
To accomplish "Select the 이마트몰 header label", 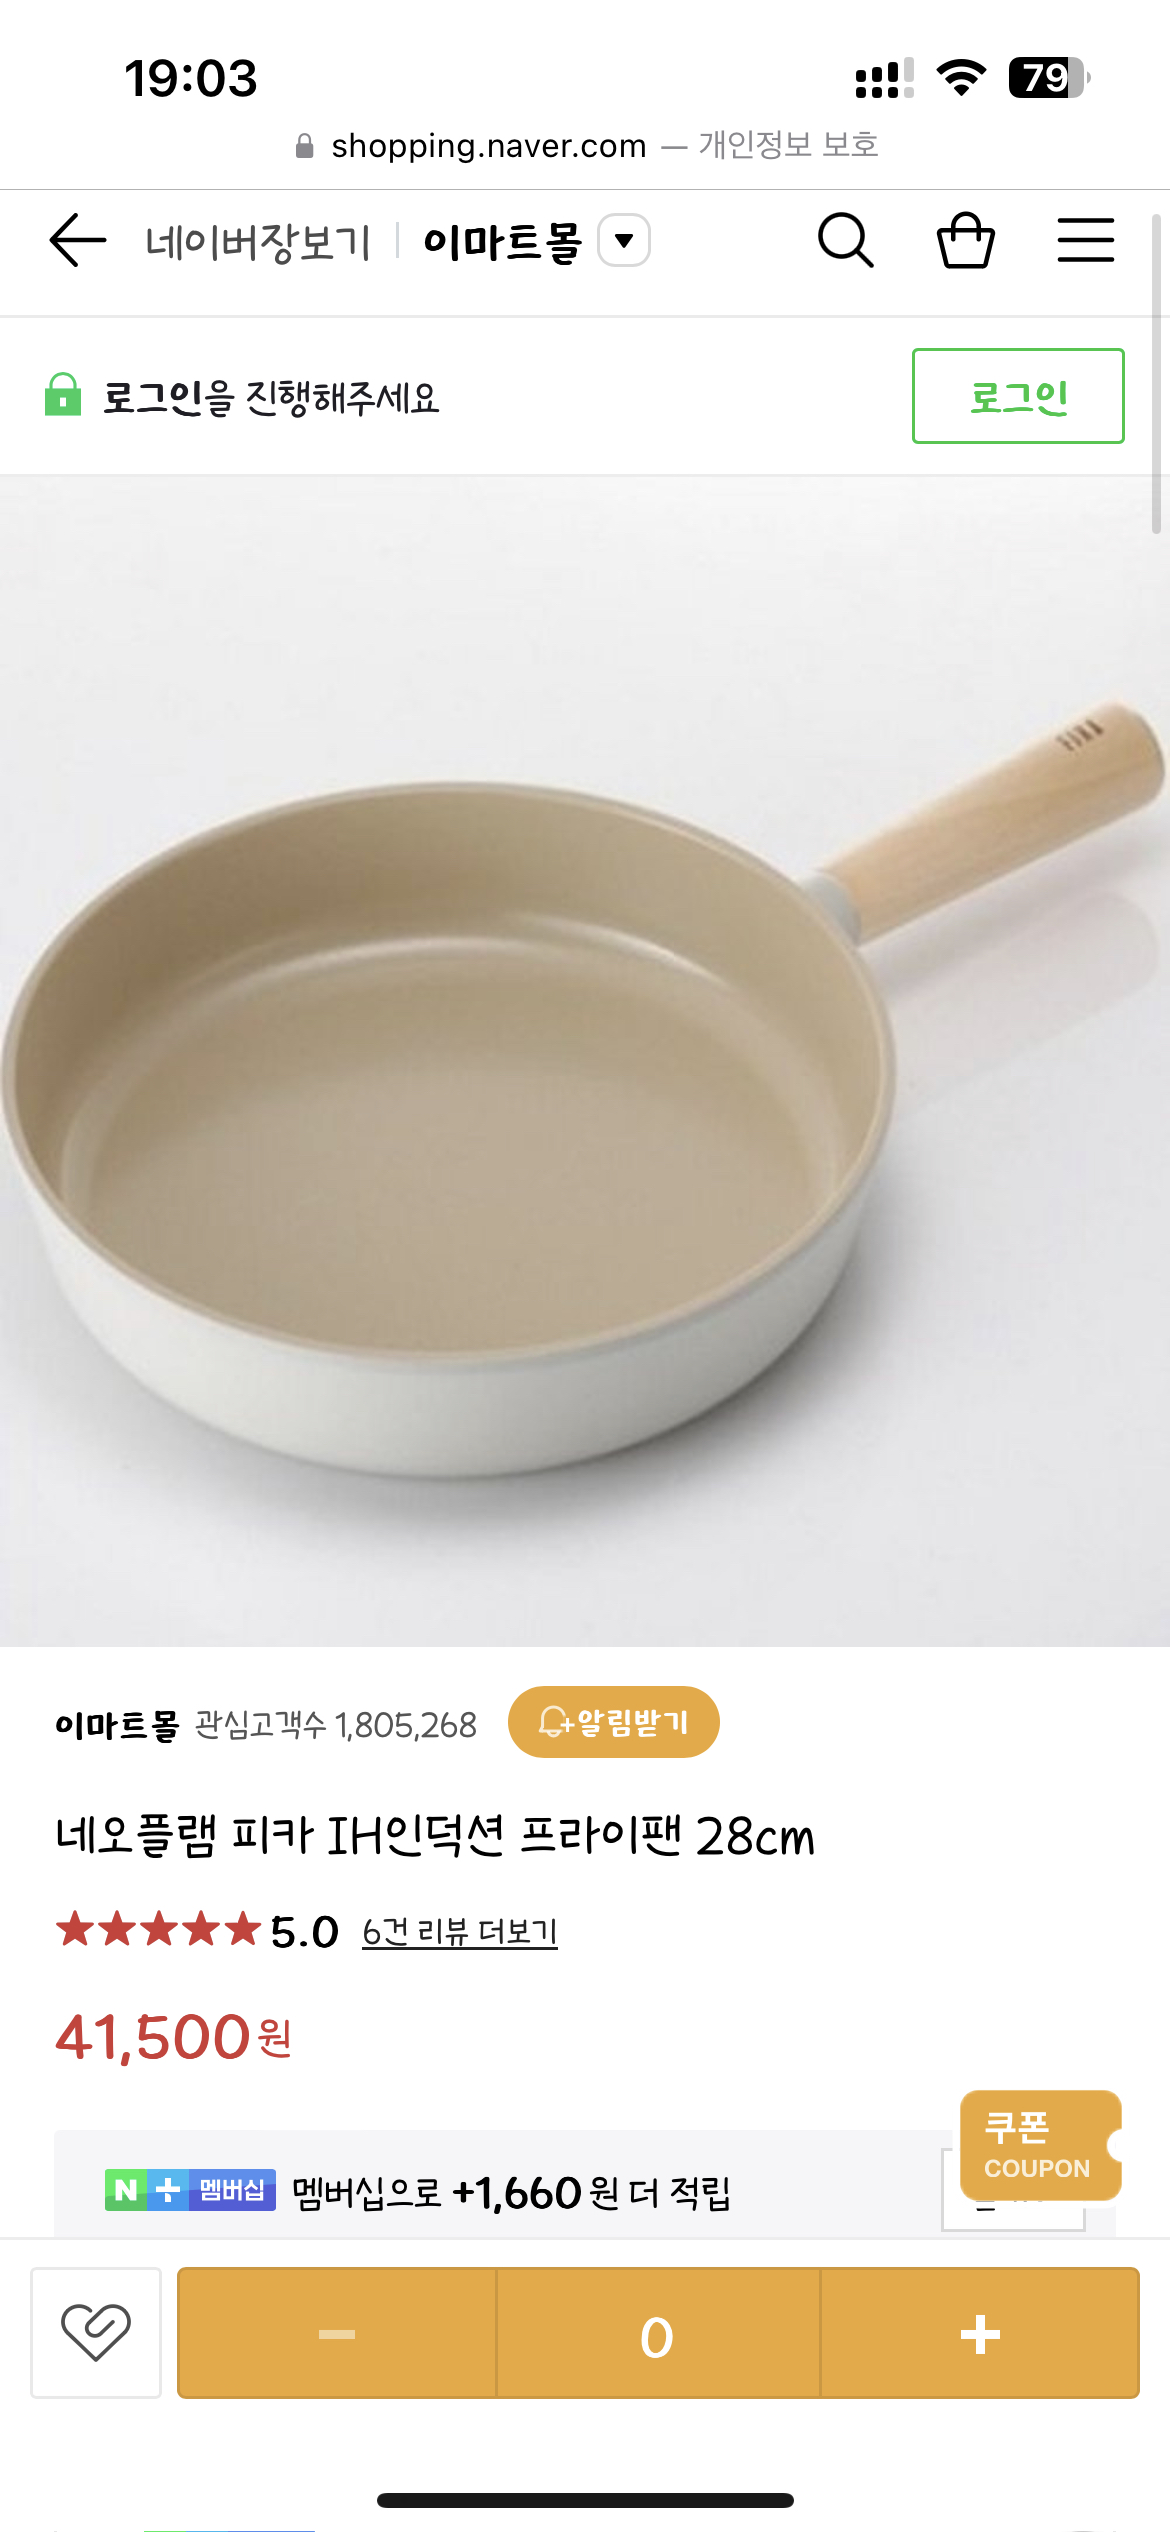I will pos(502,242).
